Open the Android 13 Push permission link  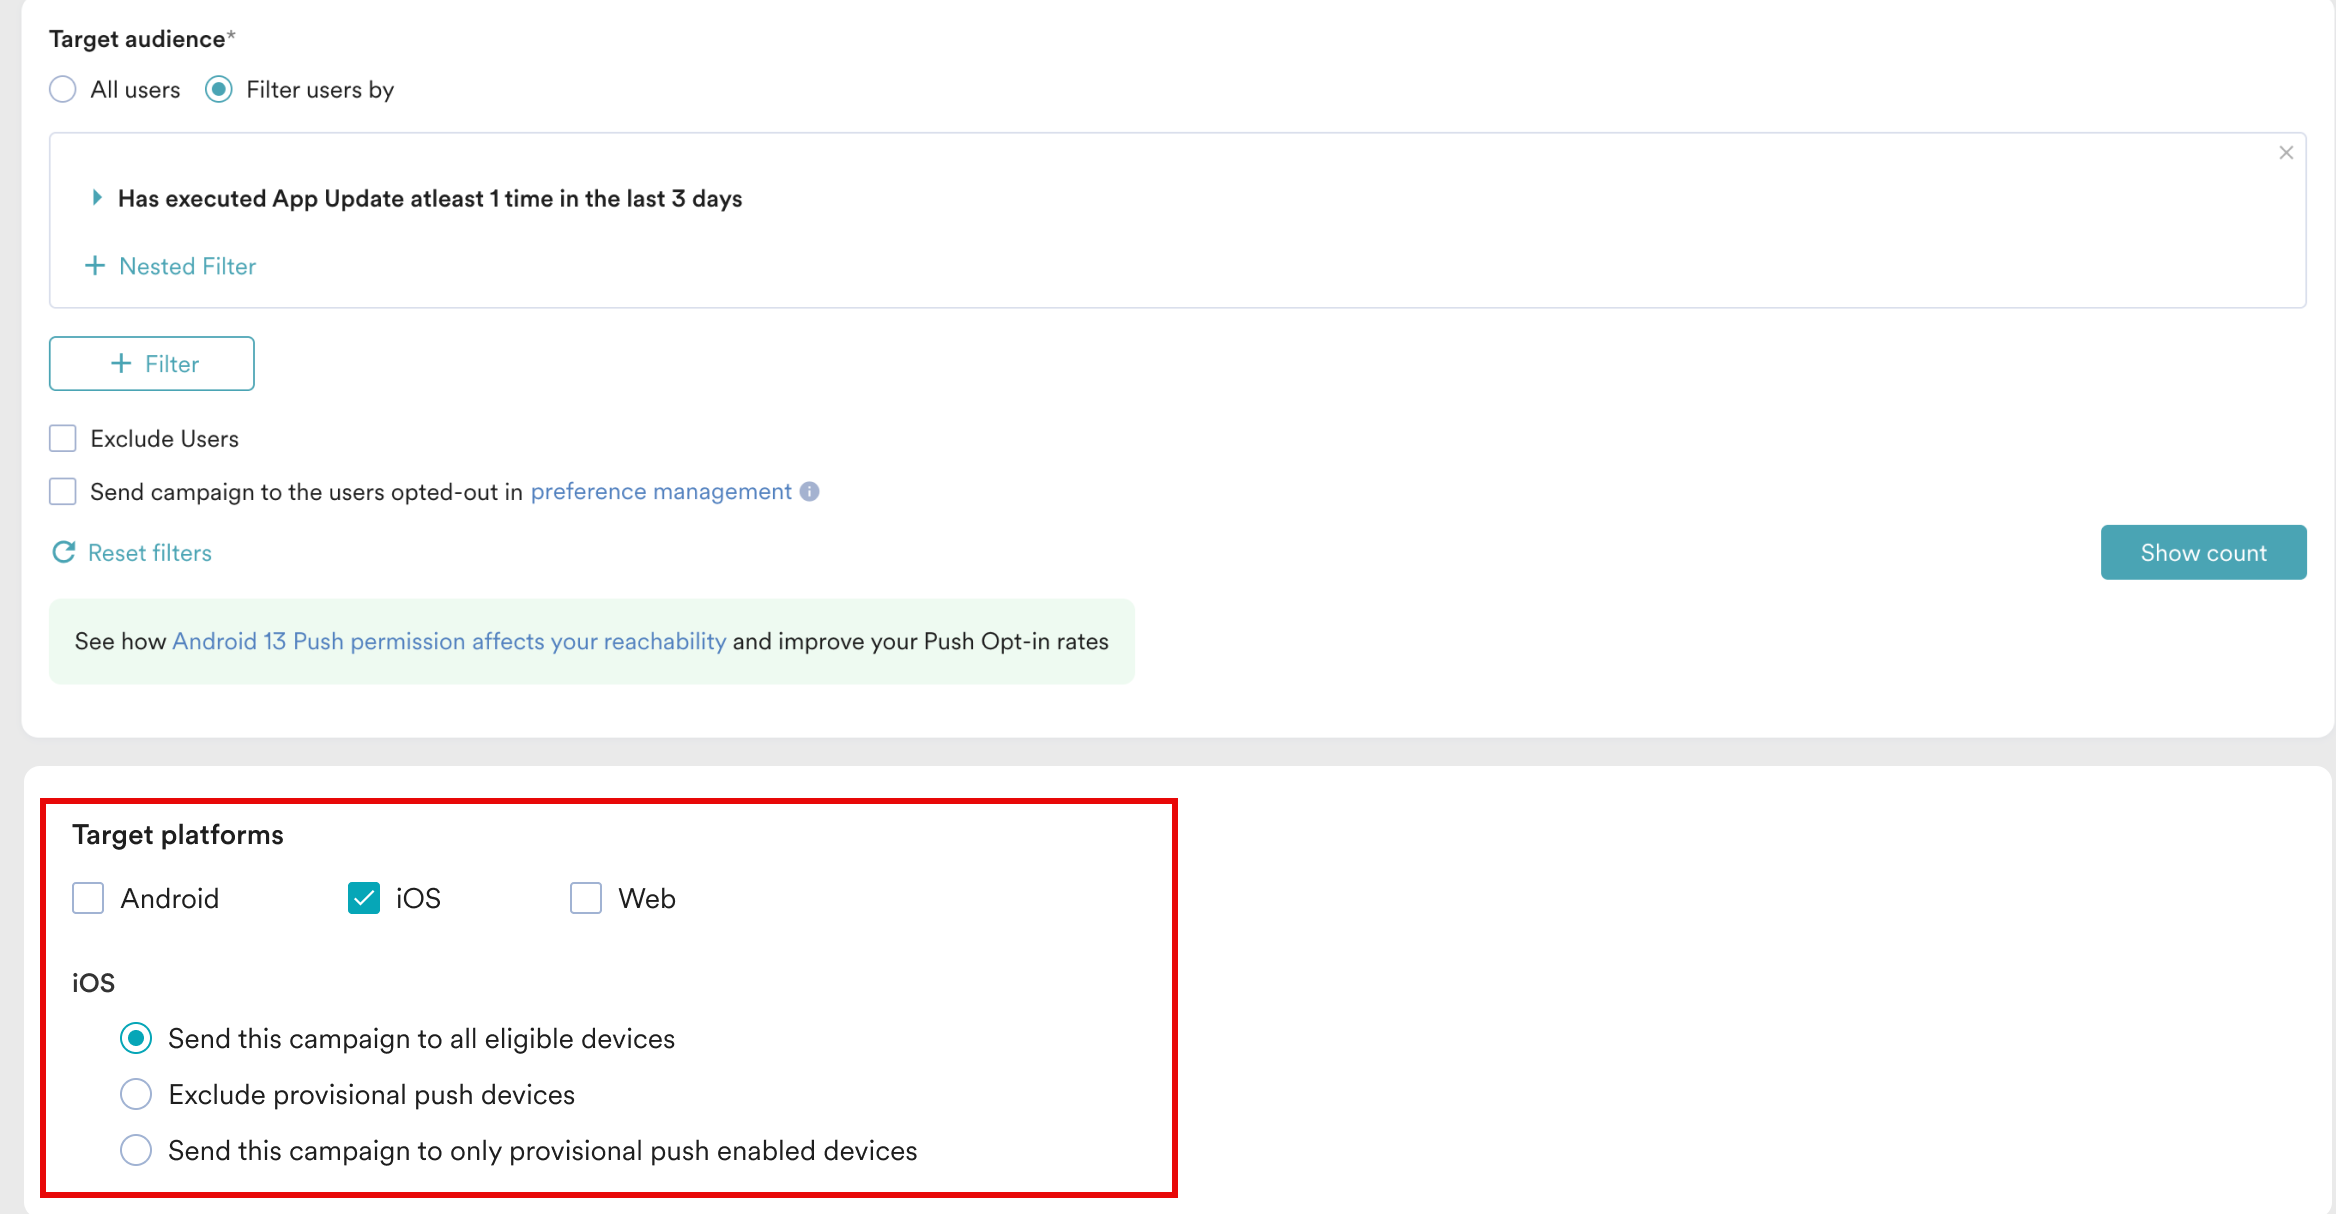point(449,641)
